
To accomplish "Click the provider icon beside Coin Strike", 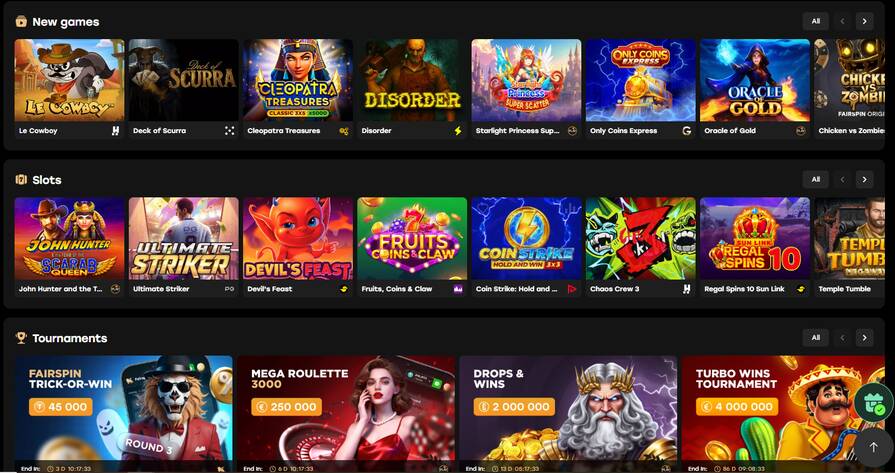I will (x=572, y=289).
